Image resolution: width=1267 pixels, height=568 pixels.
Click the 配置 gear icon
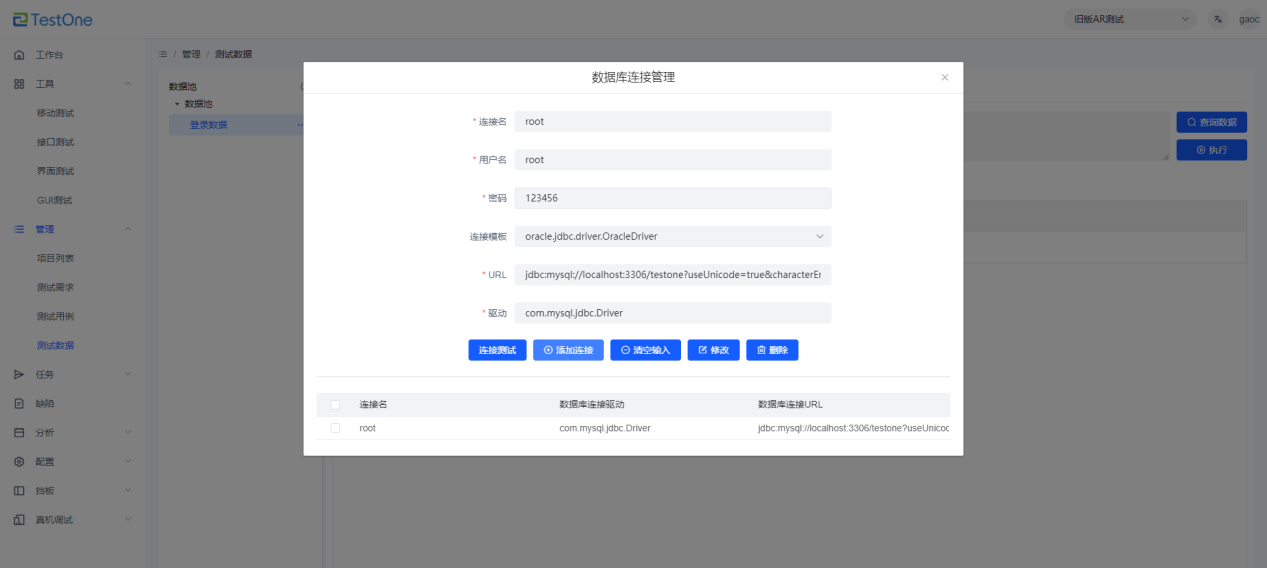tap(19, 462)
